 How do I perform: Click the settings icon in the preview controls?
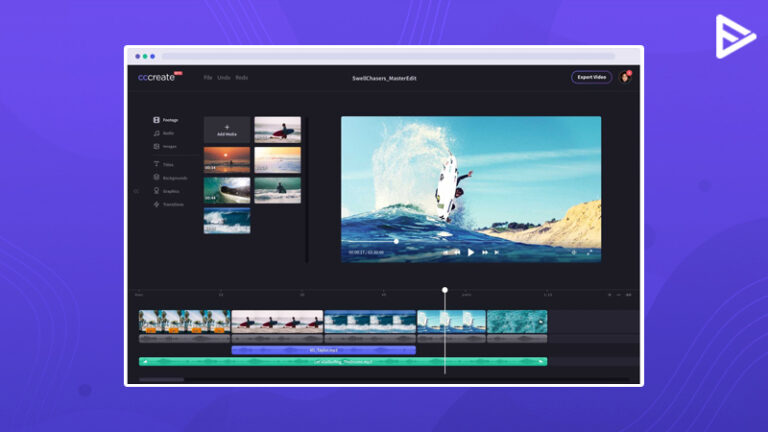point(574,252)
